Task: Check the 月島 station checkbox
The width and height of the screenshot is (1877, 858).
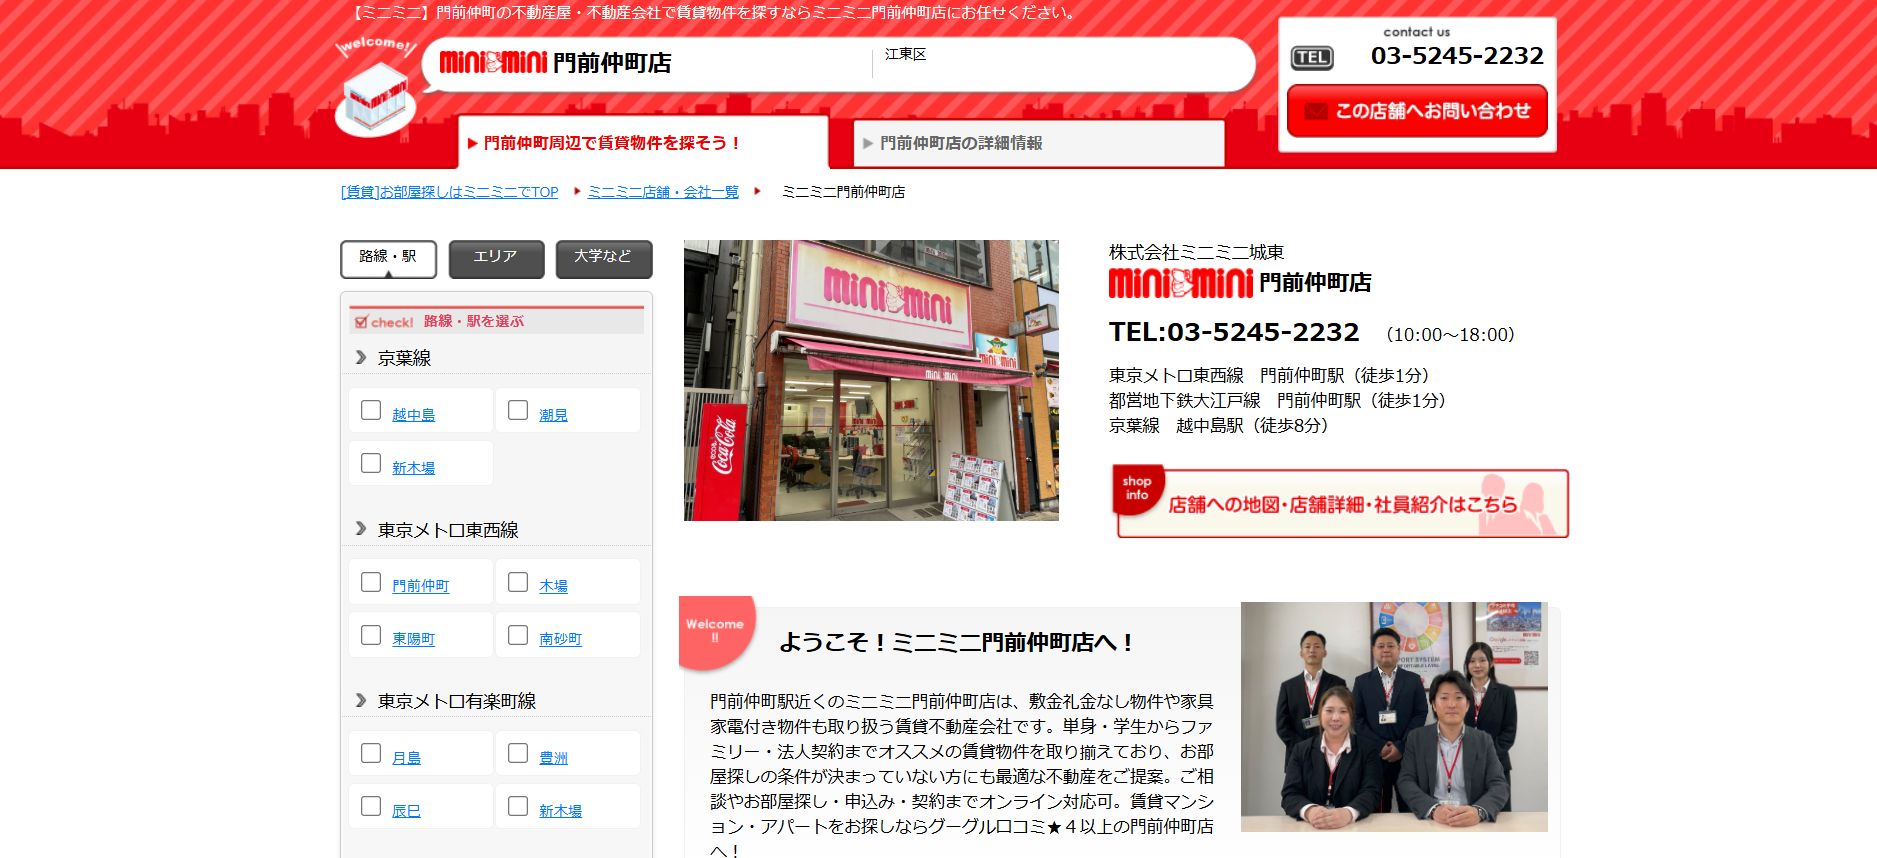Action: click(371, 753)
